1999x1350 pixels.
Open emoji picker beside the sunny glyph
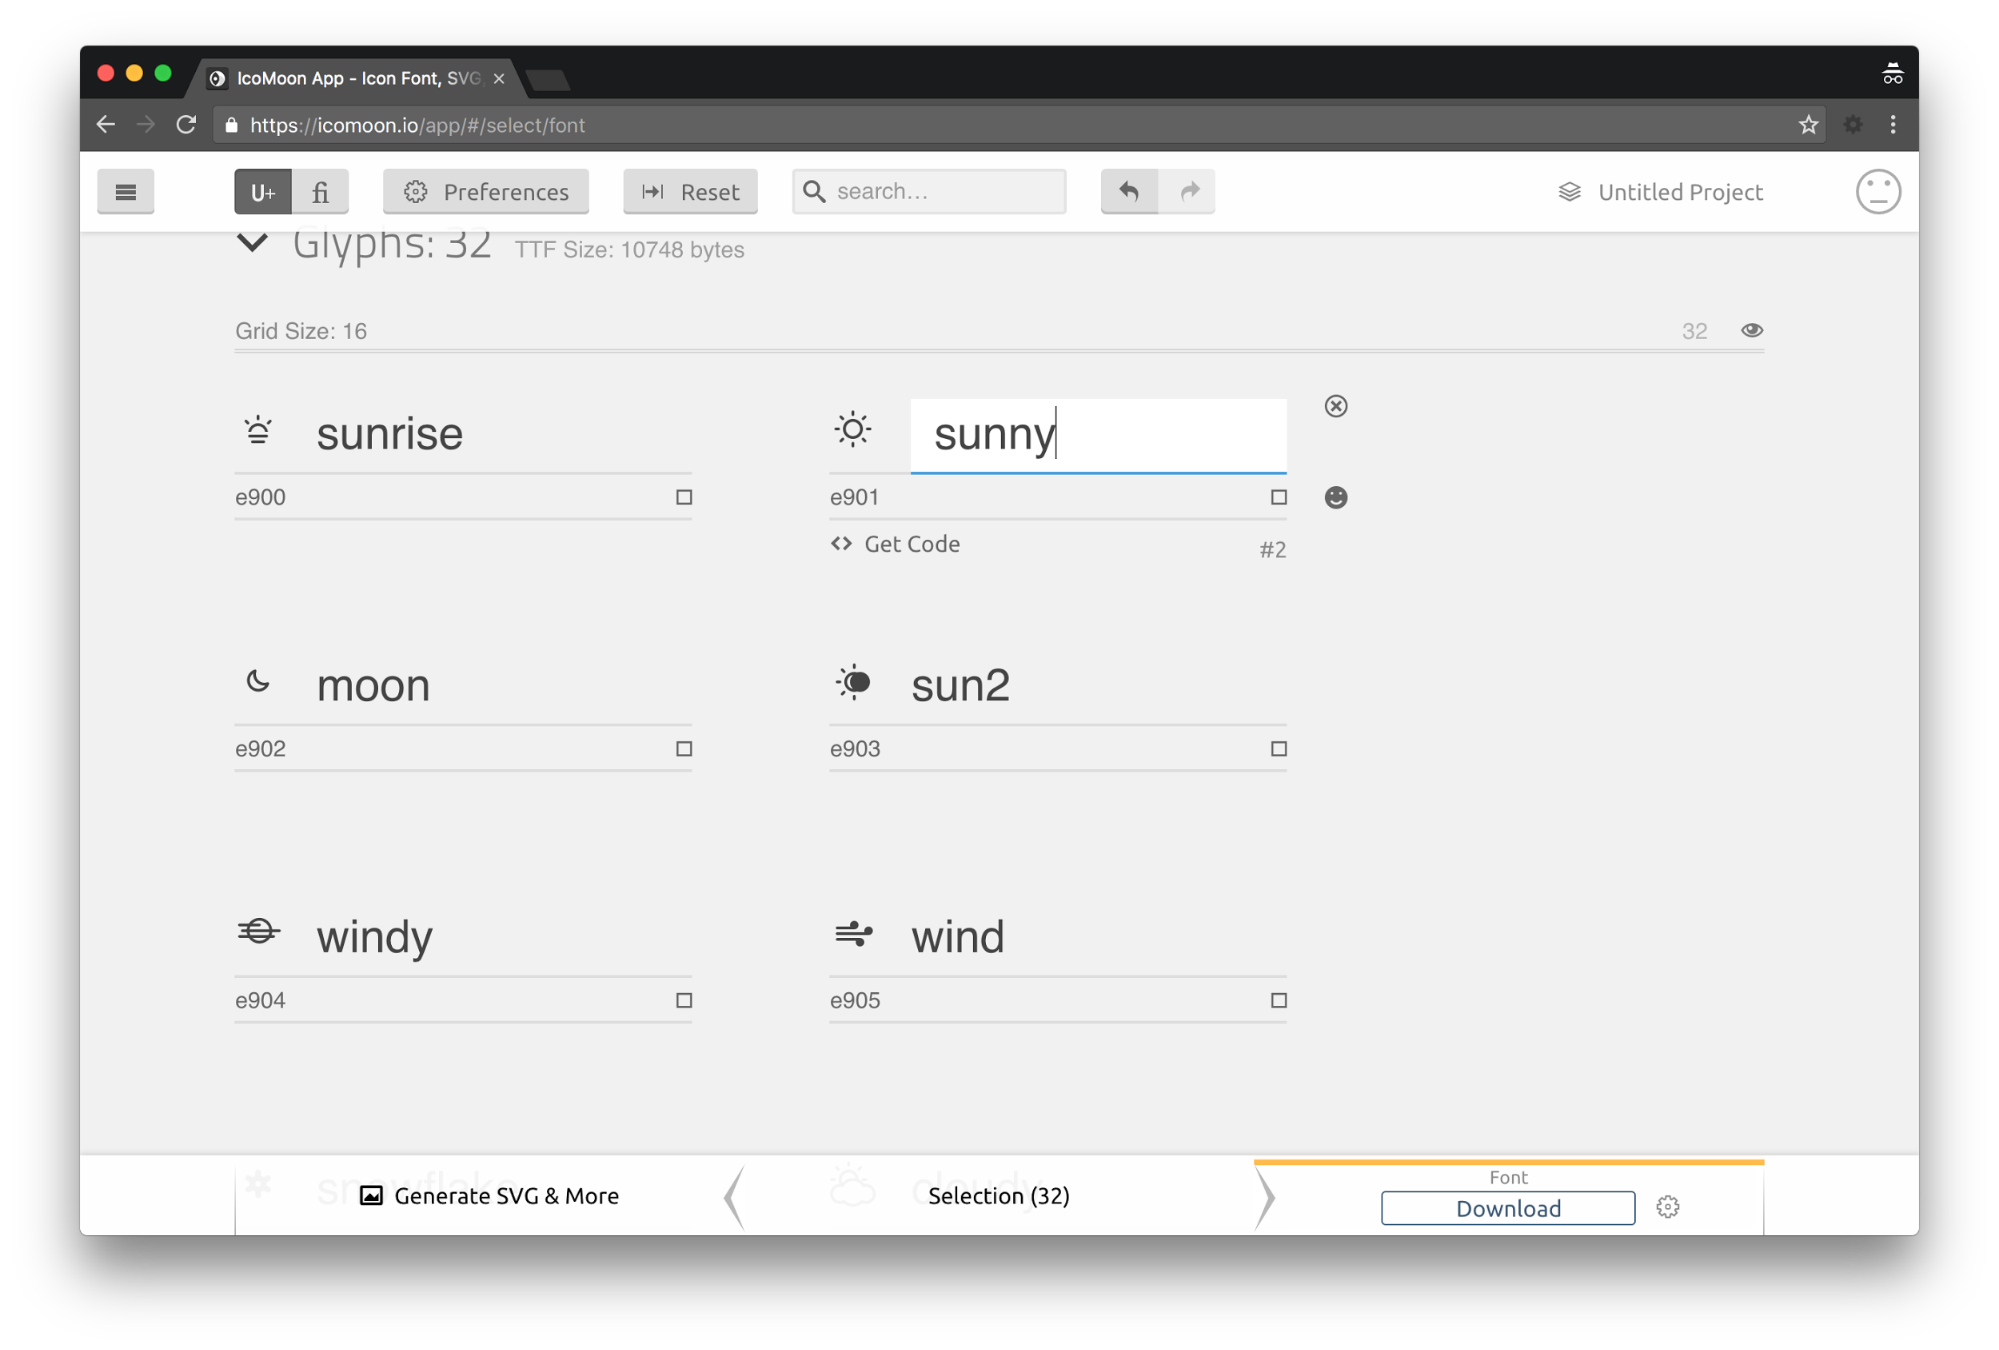(x=1336, y=497)
